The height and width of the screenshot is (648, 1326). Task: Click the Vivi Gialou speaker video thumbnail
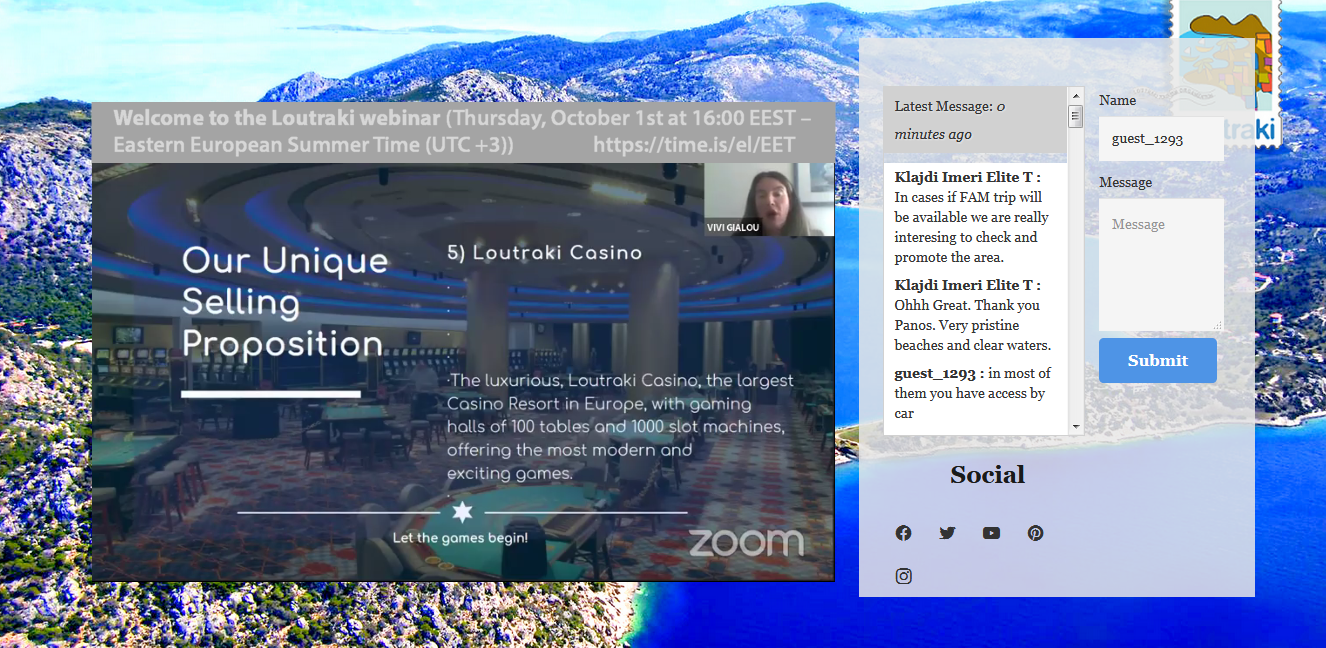pos(769,199)
